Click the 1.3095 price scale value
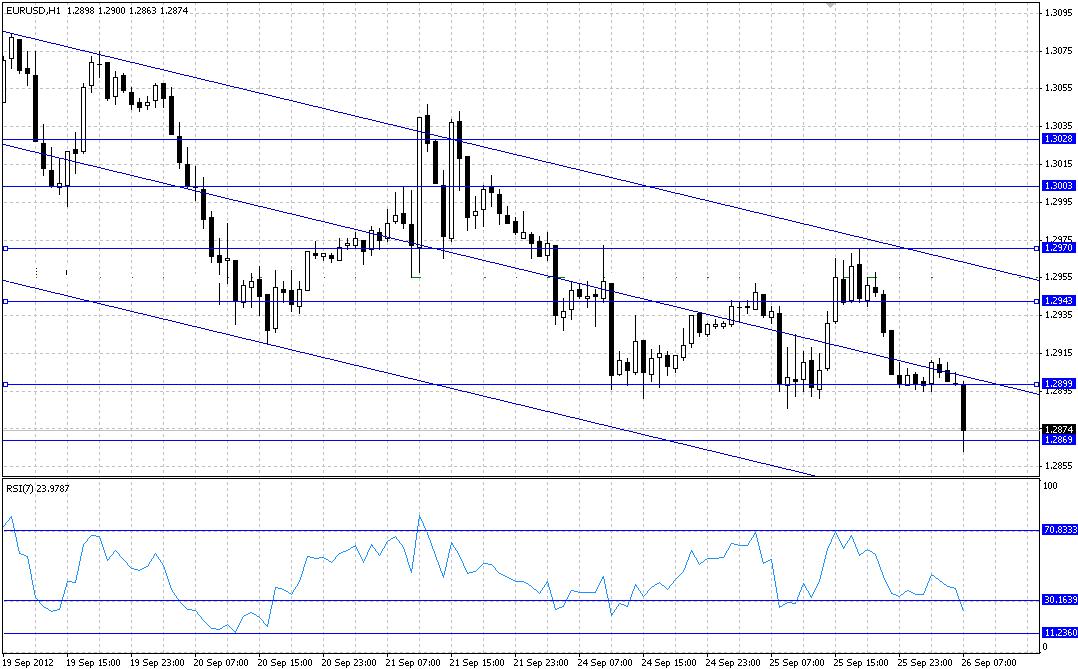This screenshot has width=1078, height=669. (x=1059, y=12)
